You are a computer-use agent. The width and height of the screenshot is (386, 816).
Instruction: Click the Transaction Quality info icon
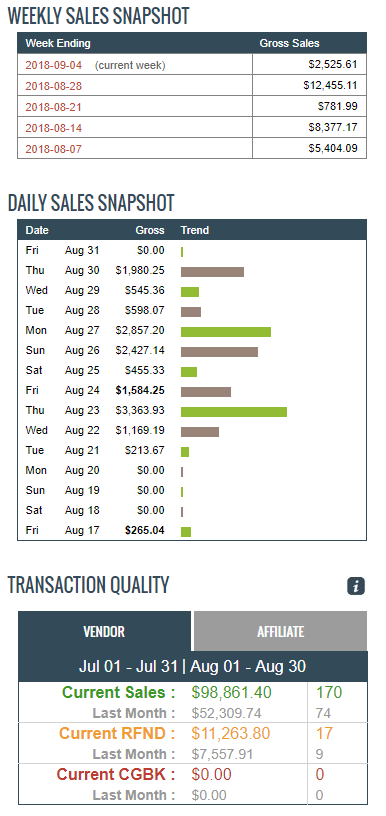click(x=356, y=586)
